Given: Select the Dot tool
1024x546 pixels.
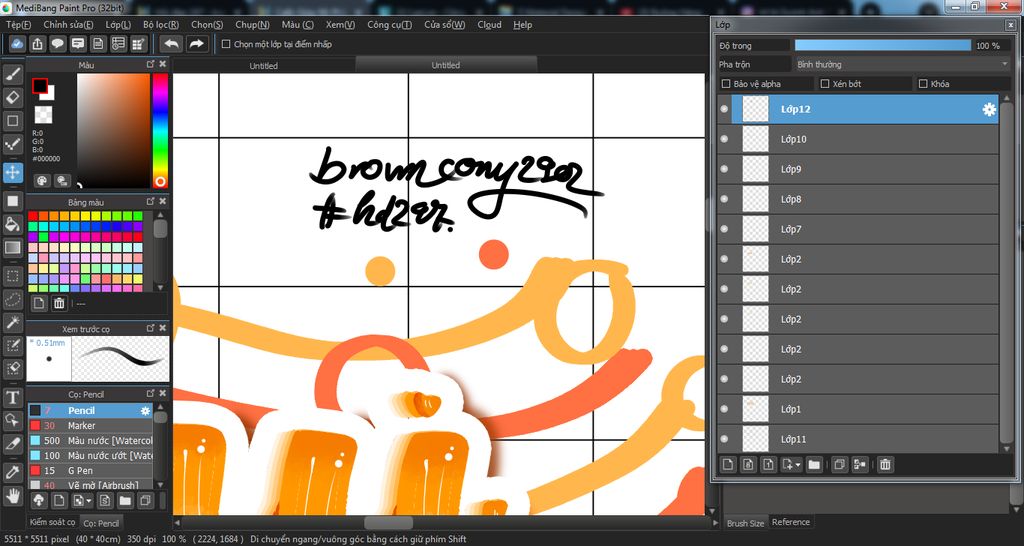Looking at the screenshot, I should pos(12,145).
